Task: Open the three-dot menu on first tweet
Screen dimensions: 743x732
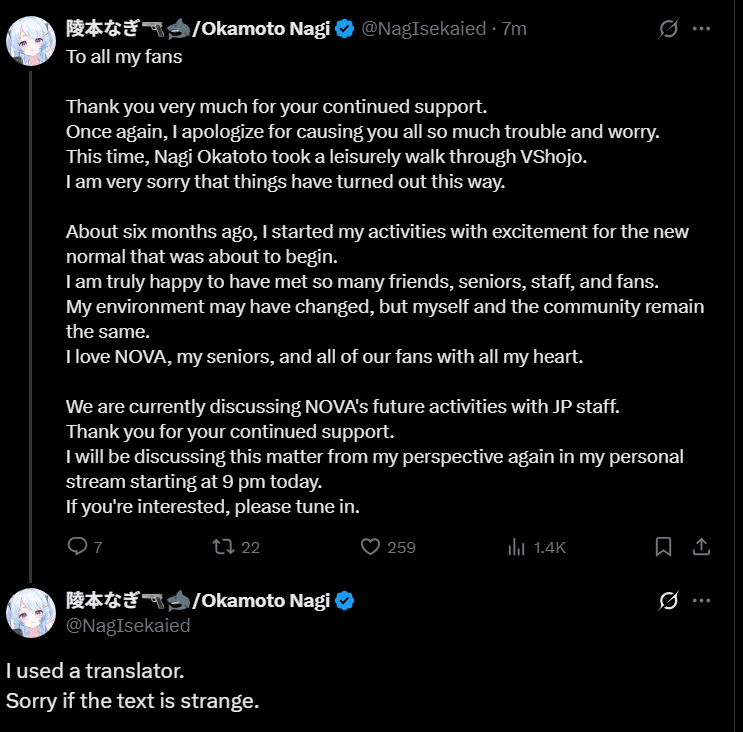Action: click(701, 29)
